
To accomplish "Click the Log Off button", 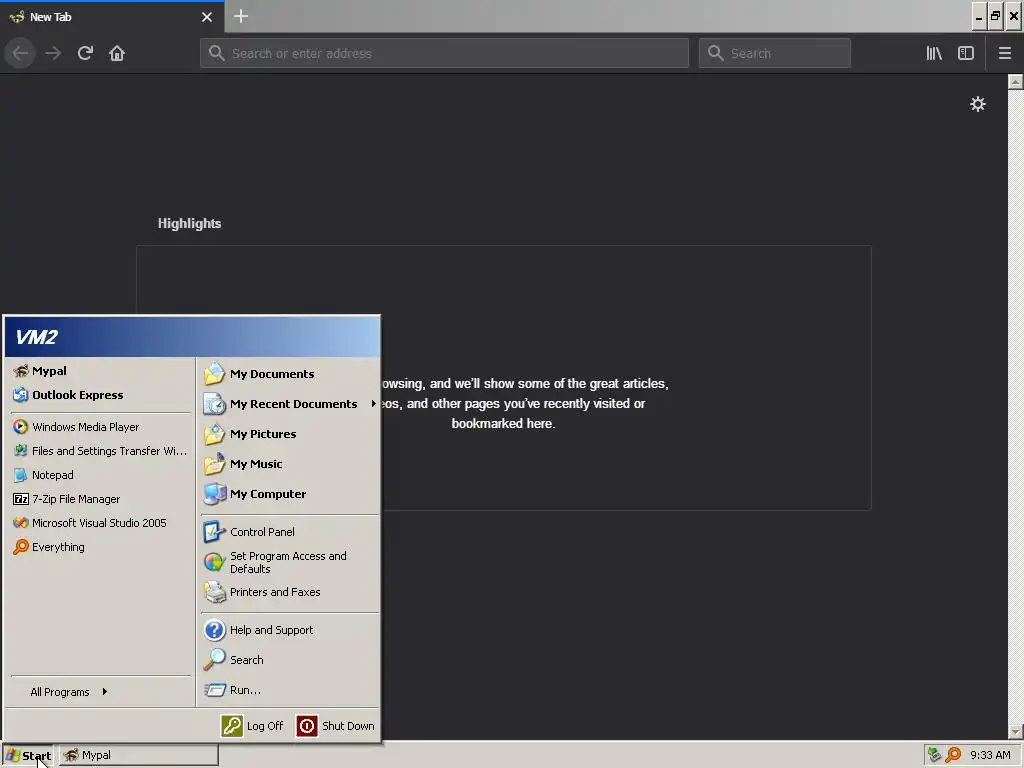I will pyautogui.click(x=252, y=726).
